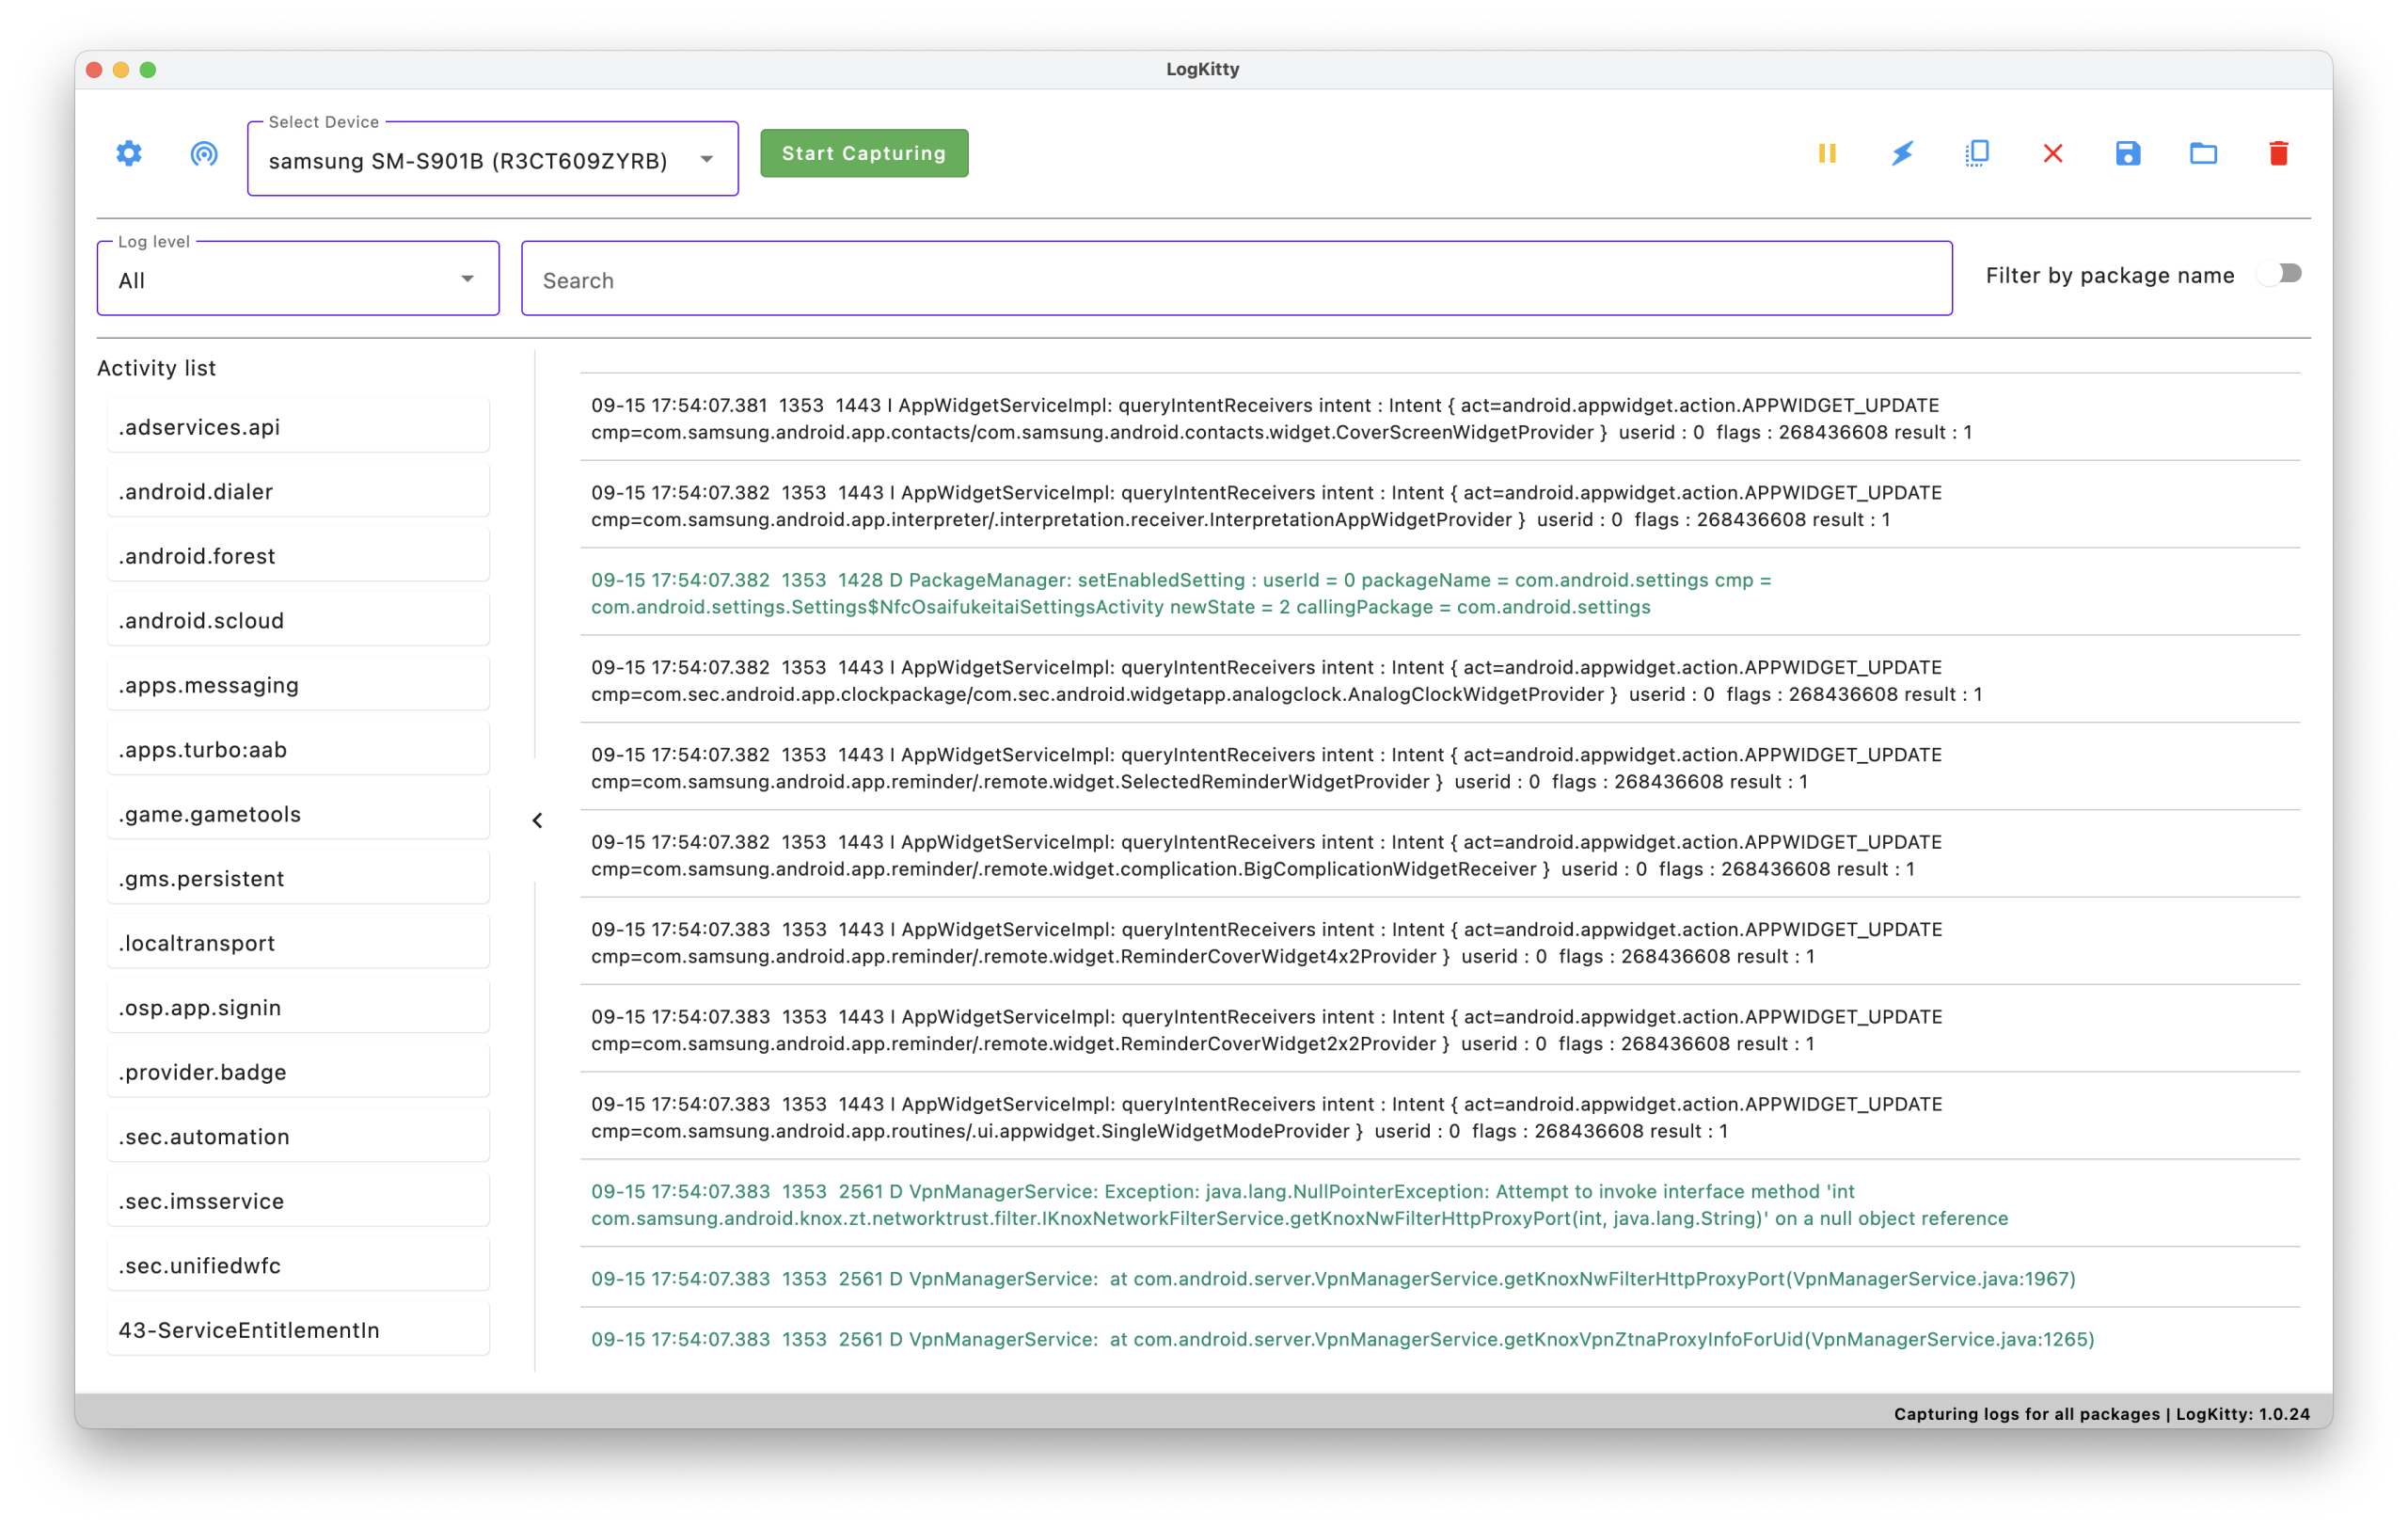Select .provider.badge activity
This screenshot has height=1528, width=2408.
(x=298, y=1072)
